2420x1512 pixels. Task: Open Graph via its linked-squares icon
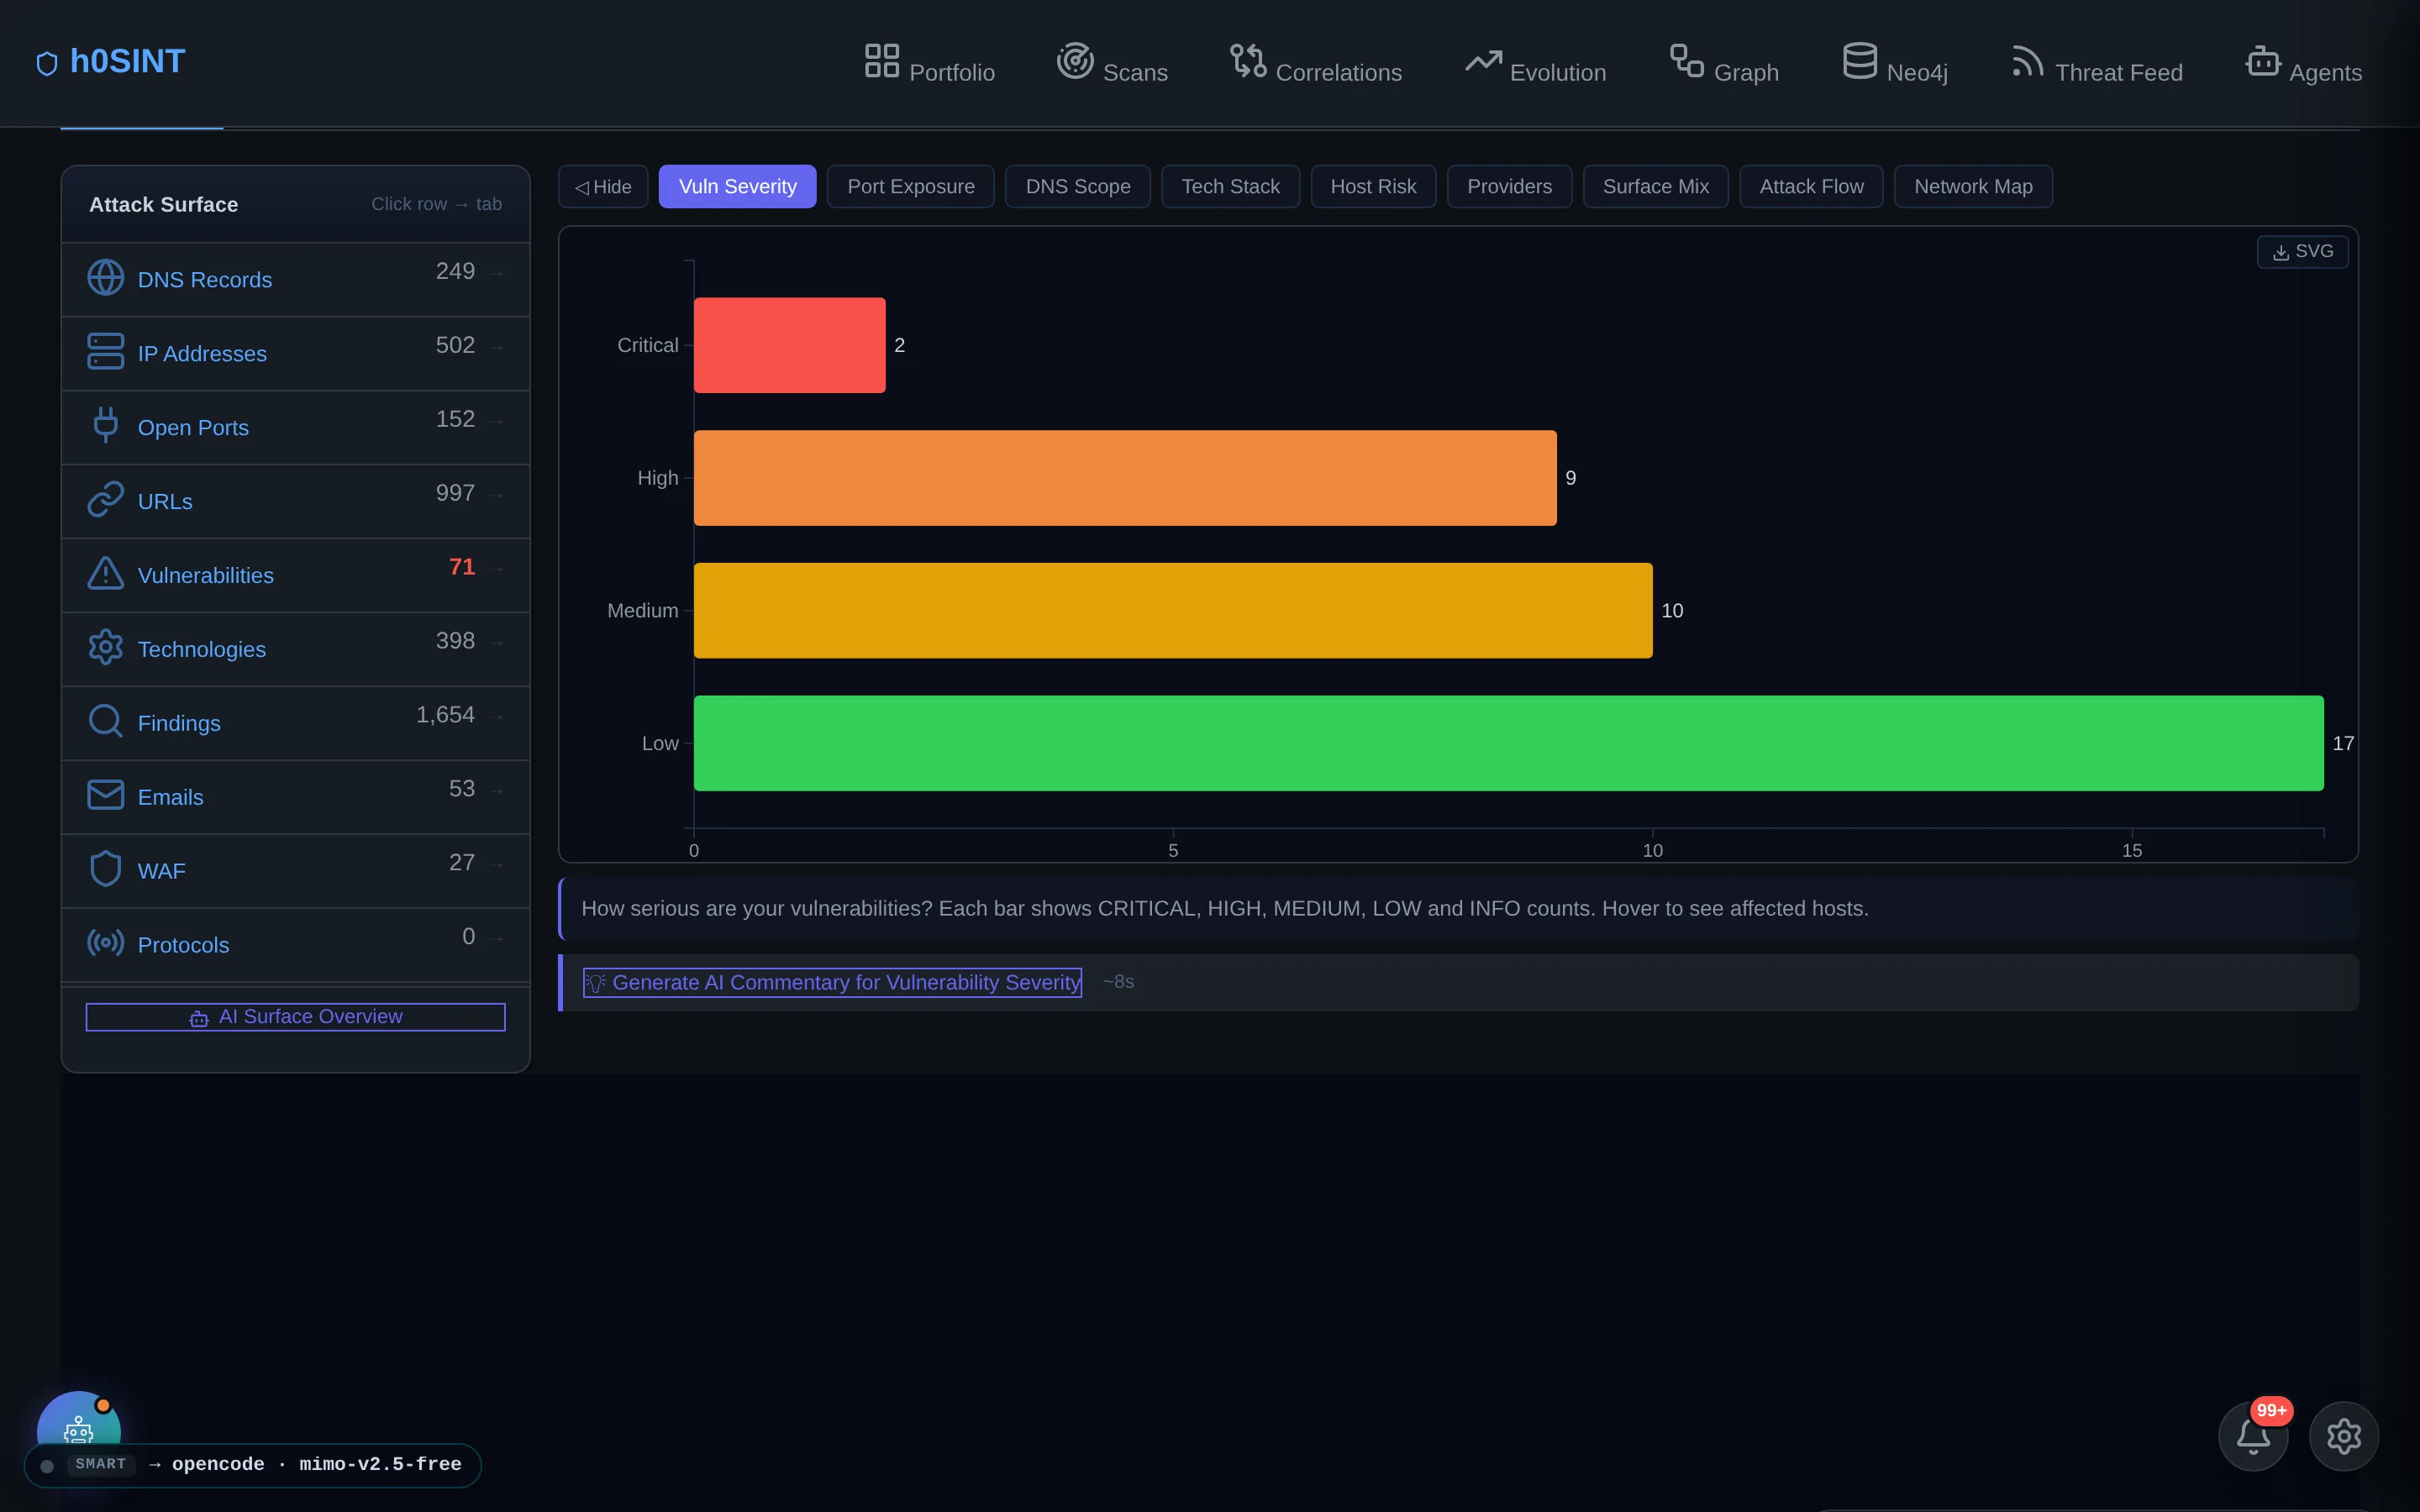[x=1687, y=60]
